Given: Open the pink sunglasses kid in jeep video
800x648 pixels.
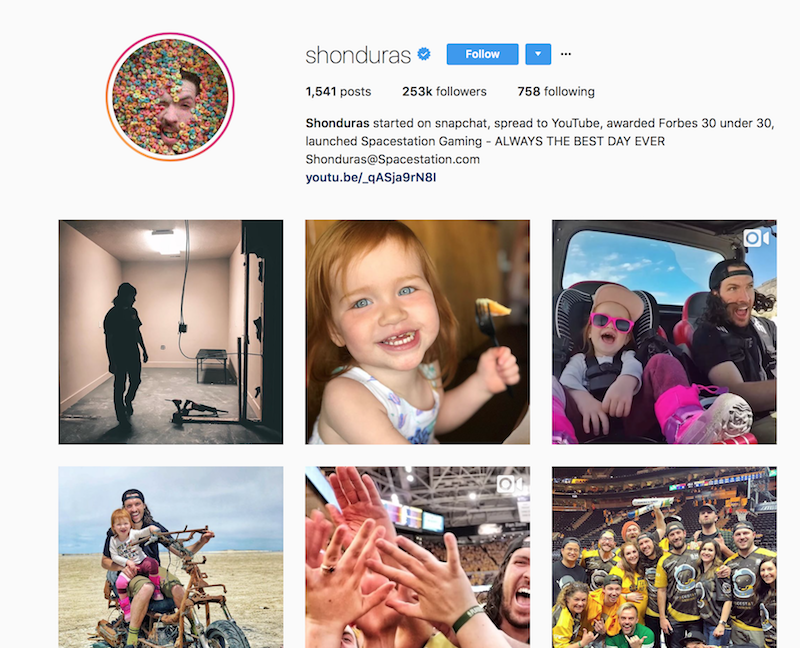Looking at the screenshot, I should [x=664, y=332].
